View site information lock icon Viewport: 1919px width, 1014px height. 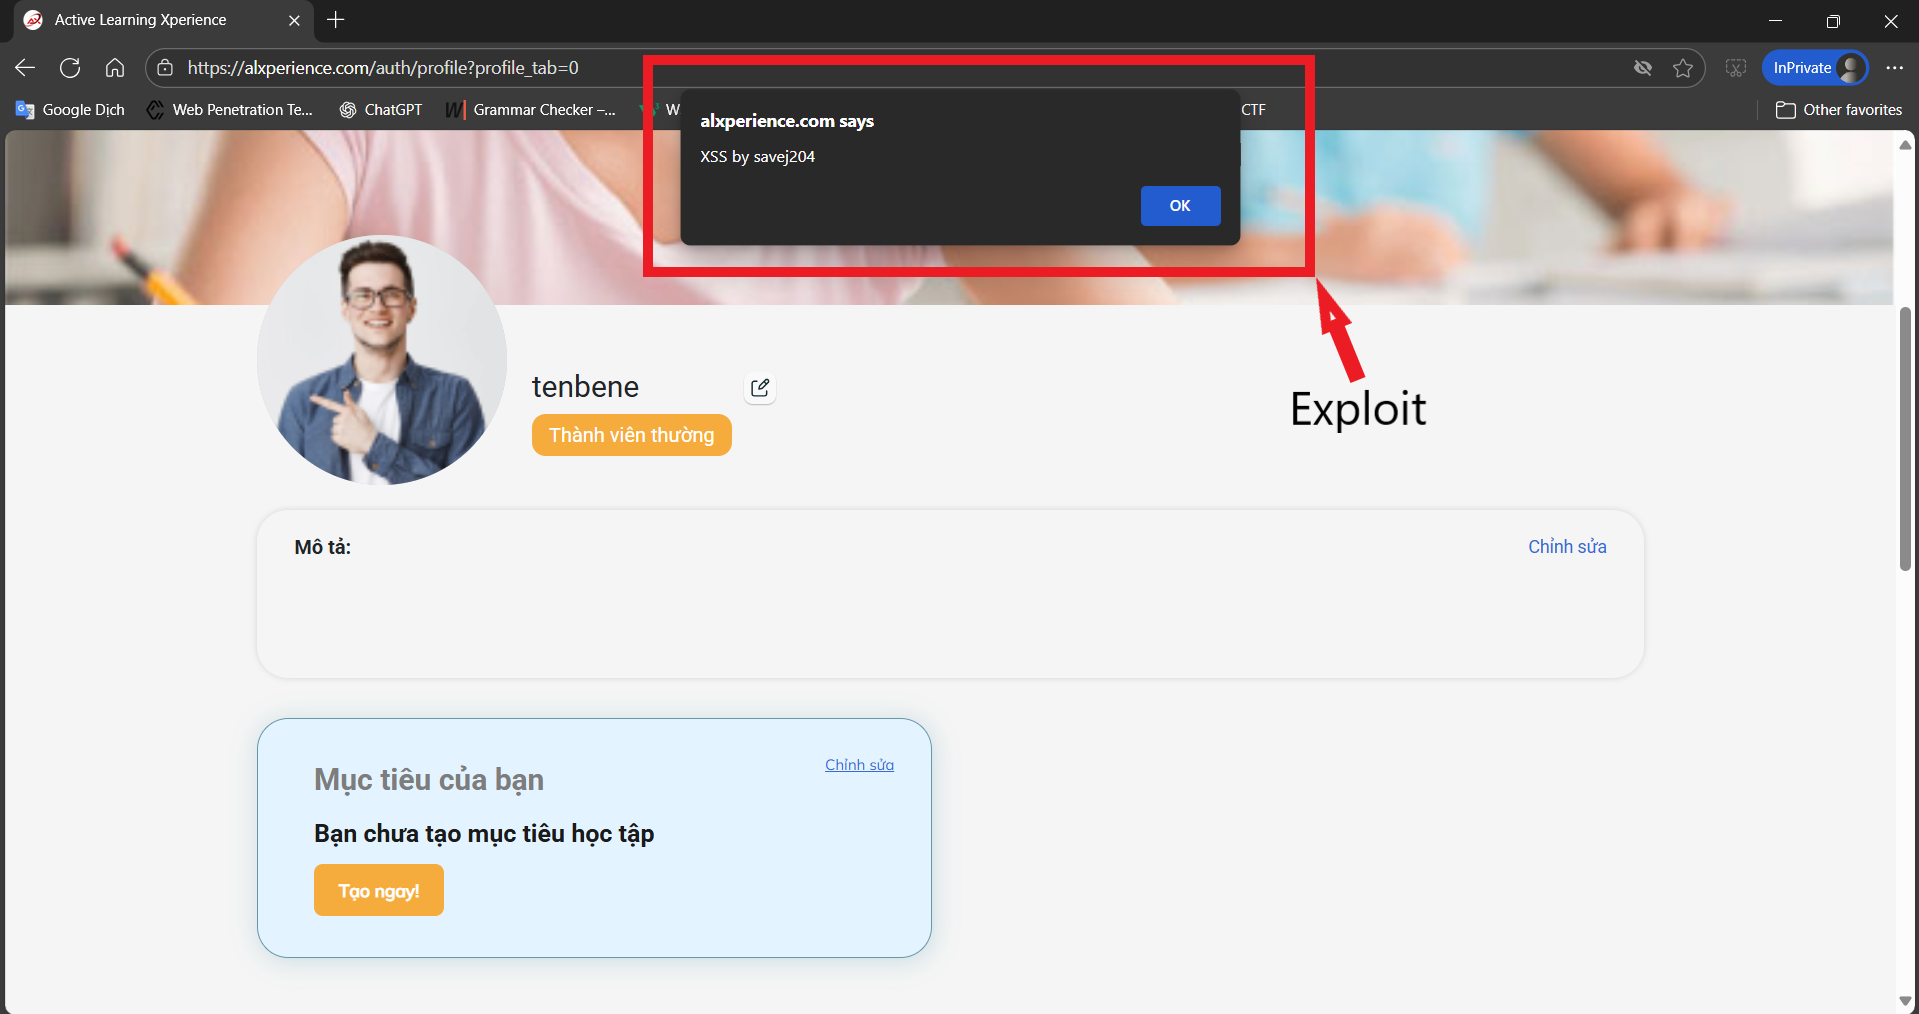coord(166,68)
